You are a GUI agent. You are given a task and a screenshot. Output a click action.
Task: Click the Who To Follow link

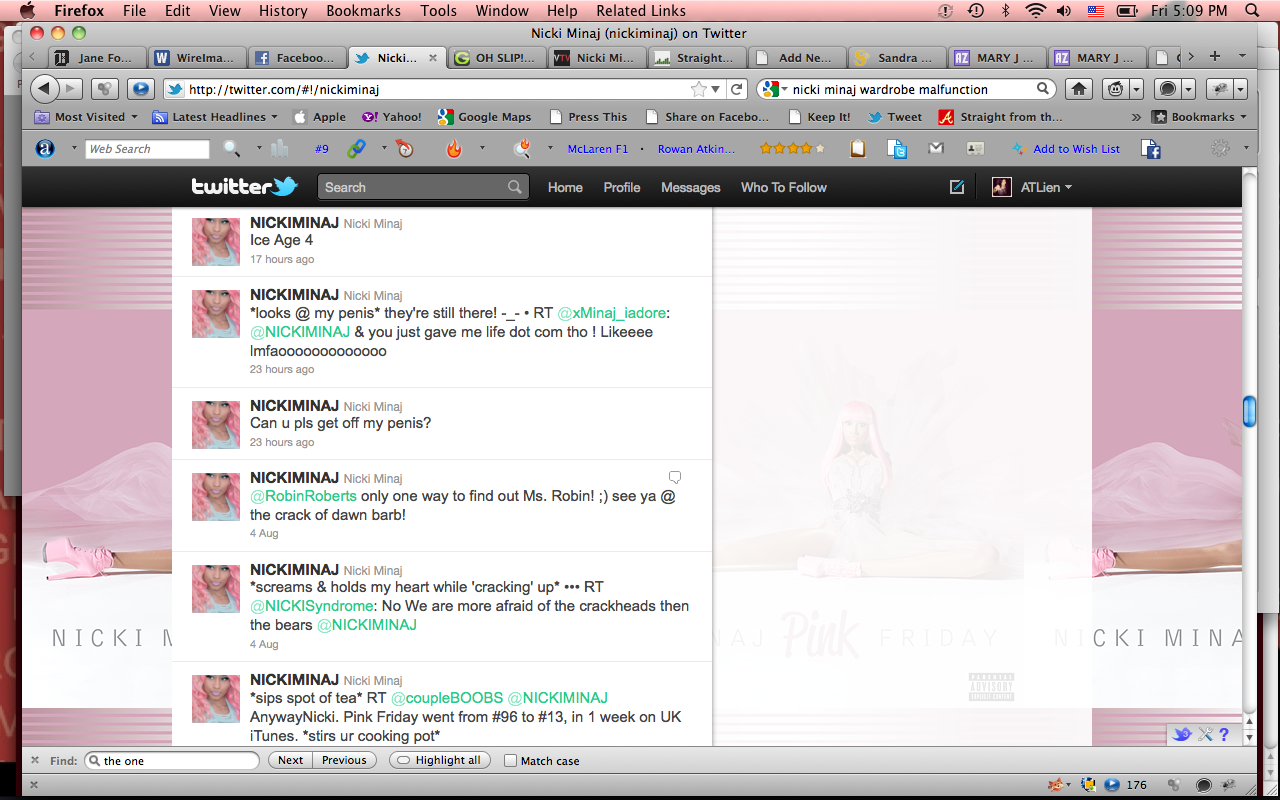[783, 187]
